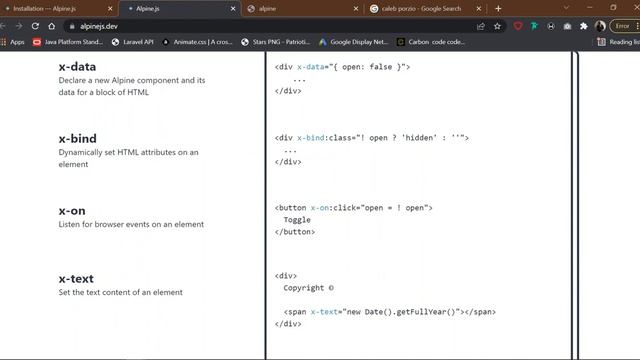Viewport: 640px width, 360px height.
Task: Go forward in browser history
Action: coord(19,26)
